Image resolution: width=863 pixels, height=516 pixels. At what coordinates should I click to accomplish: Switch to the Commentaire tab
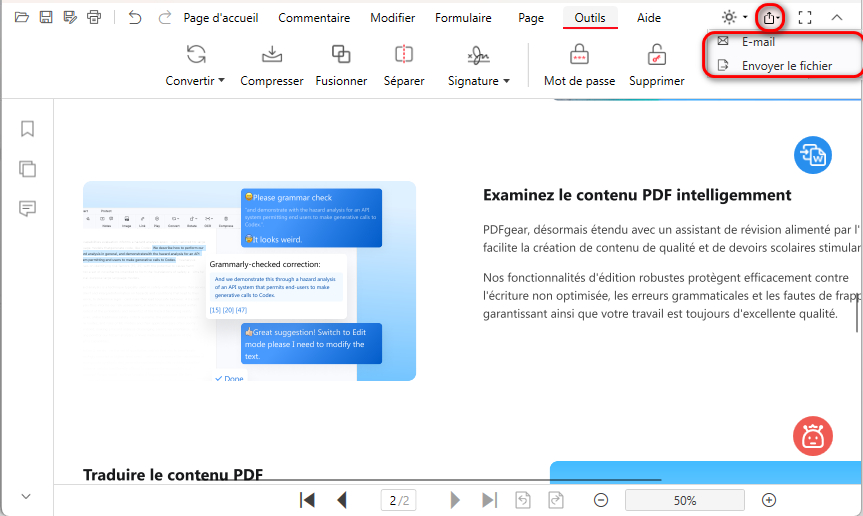314,18
